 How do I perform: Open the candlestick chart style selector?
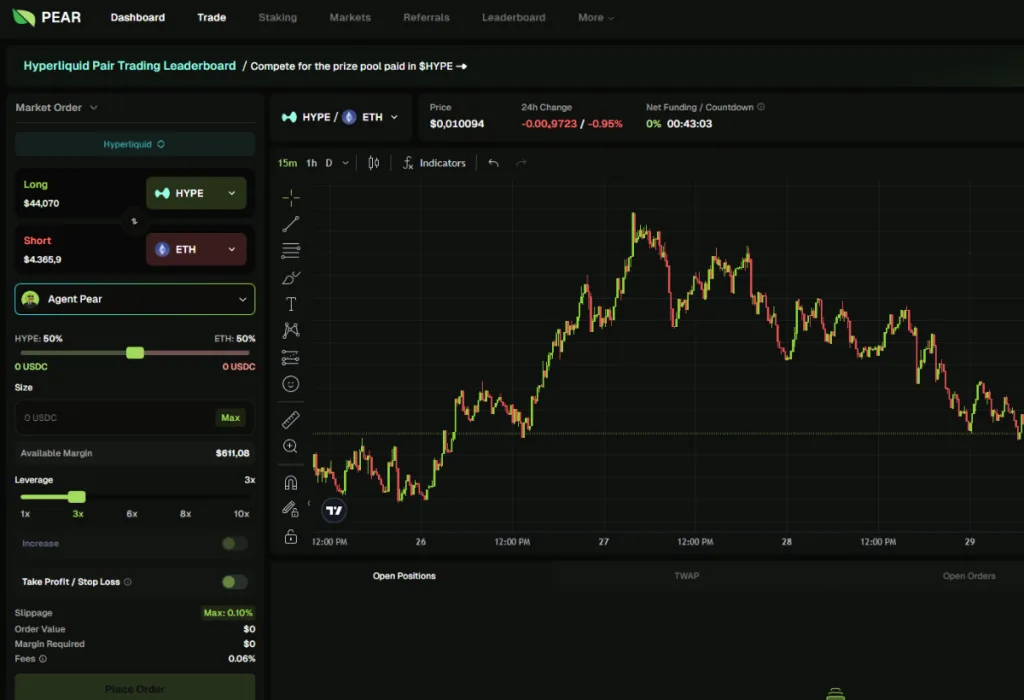pos(373,163)
